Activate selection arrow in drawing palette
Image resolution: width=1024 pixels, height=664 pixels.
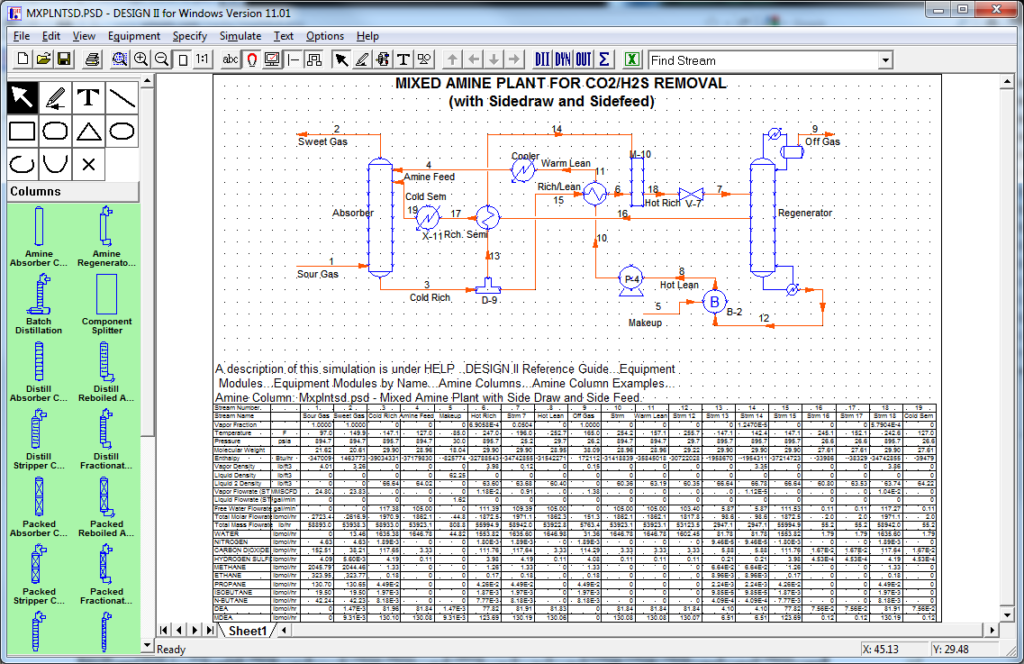point(22,98)
